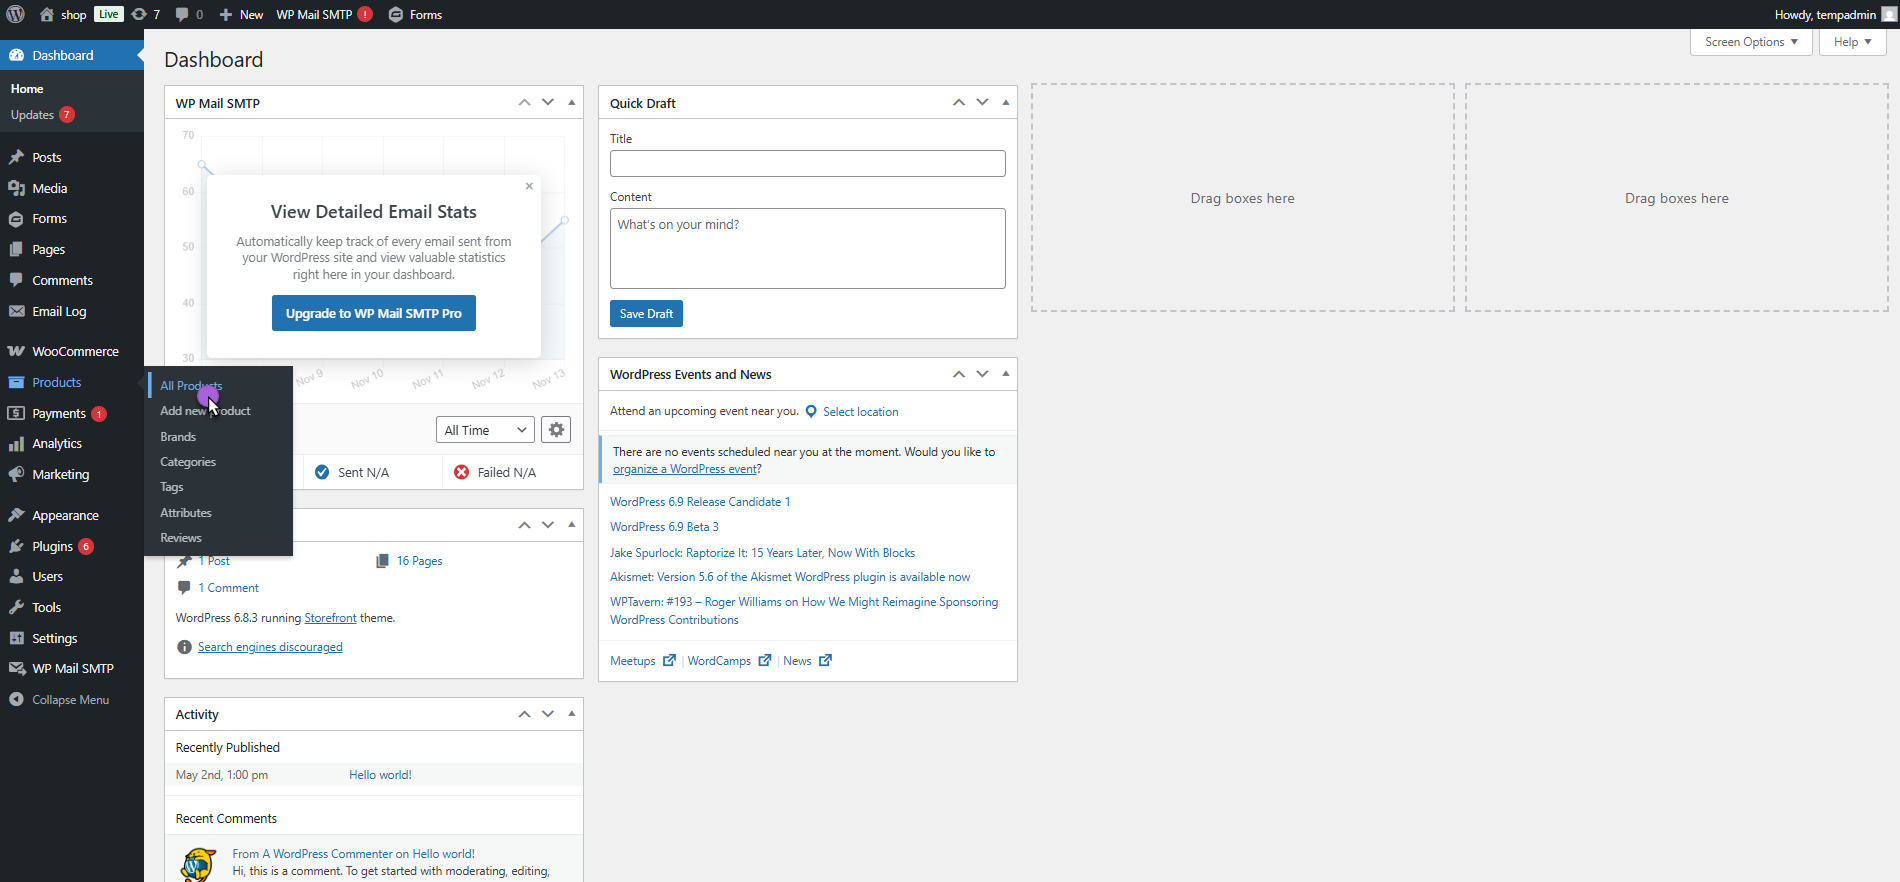The image size is (1900, 882).
Task: Open the updates icon in admin bar
Action: (140, 14)
